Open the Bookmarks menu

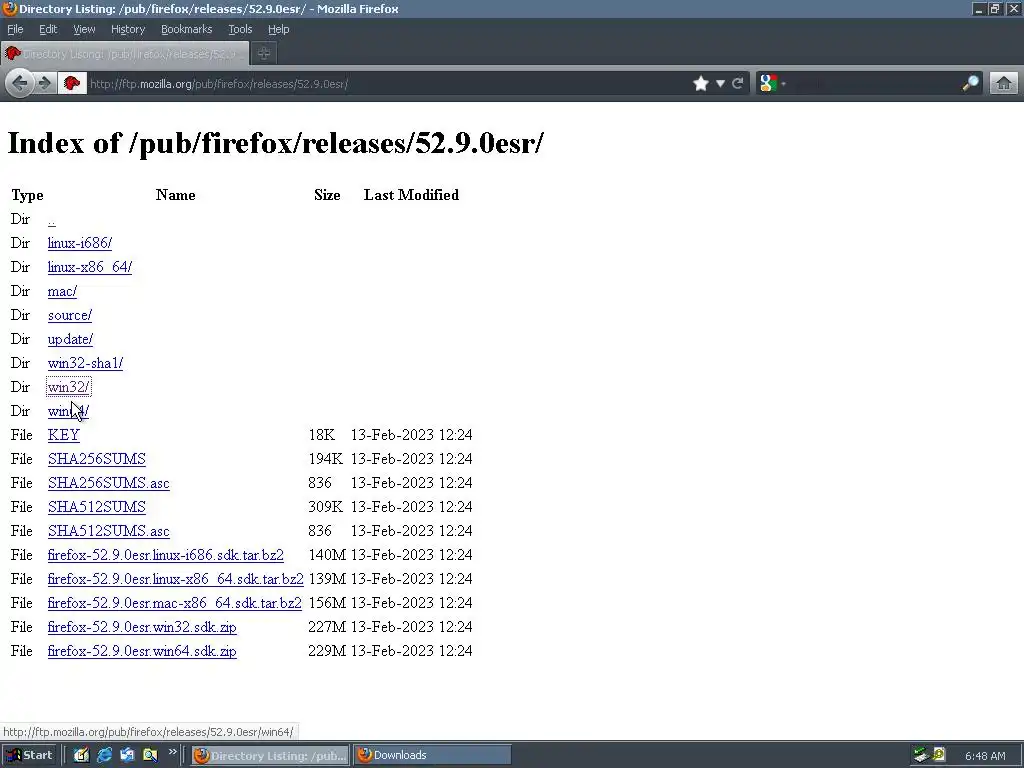click(x=186, y=29)
